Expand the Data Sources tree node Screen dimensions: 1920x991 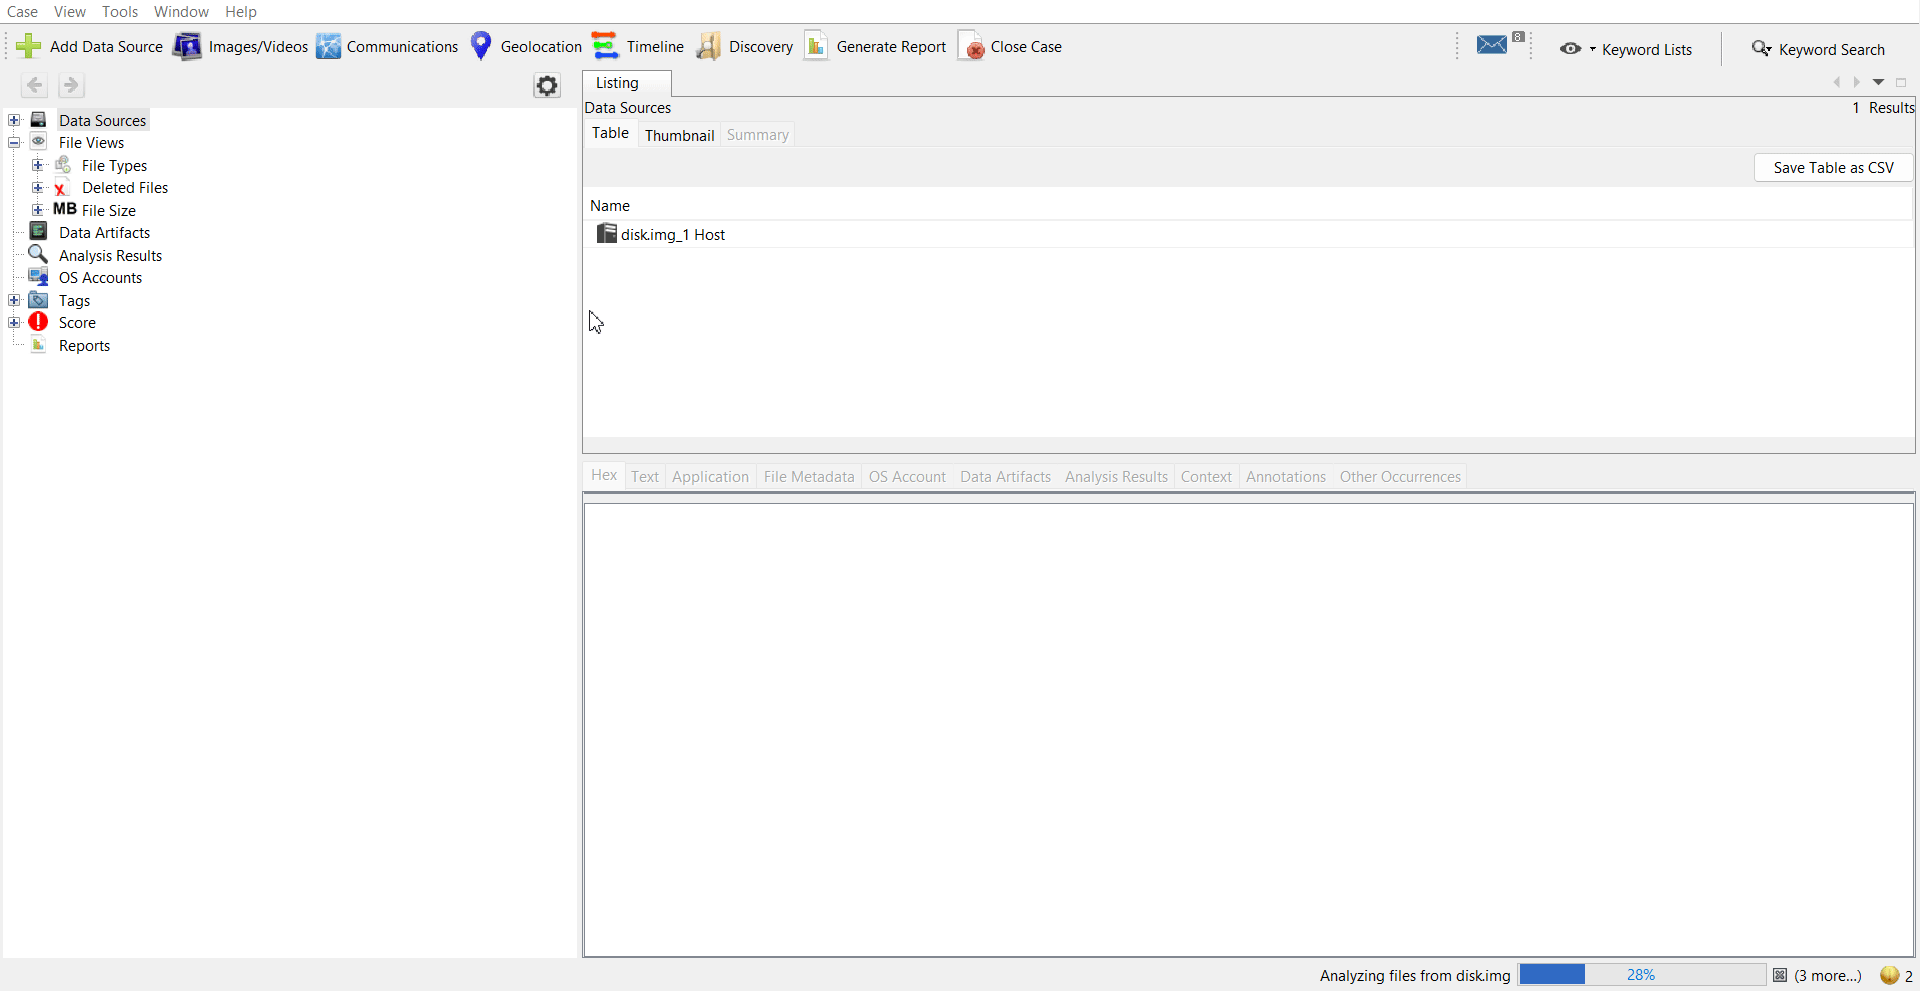14,120
